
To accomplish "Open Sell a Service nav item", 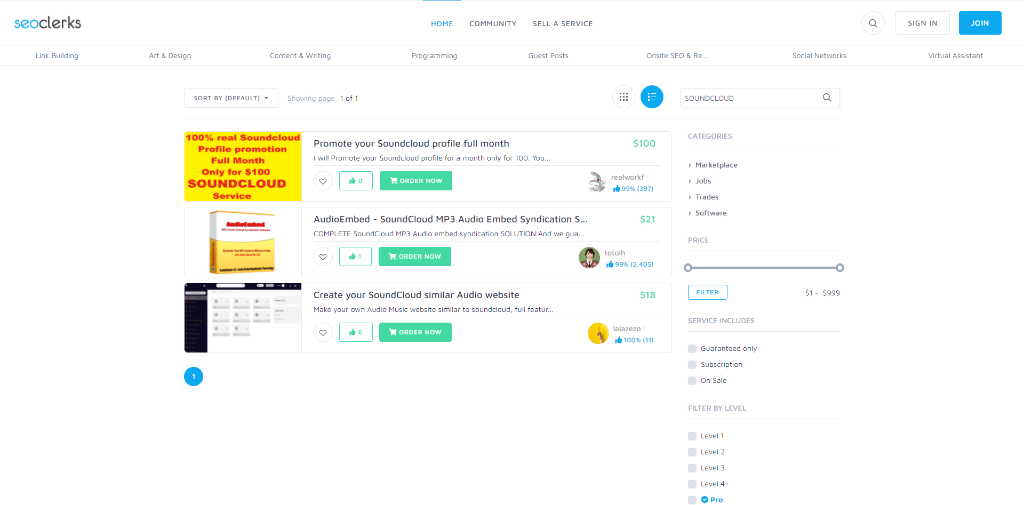I will click(562, 24).
